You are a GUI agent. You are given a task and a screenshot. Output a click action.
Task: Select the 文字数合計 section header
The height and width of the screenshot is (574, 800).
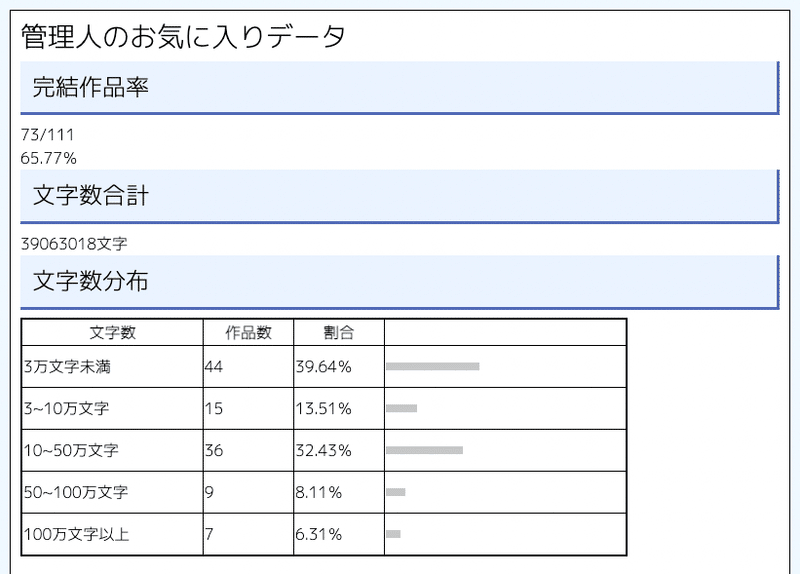[400, 196]
